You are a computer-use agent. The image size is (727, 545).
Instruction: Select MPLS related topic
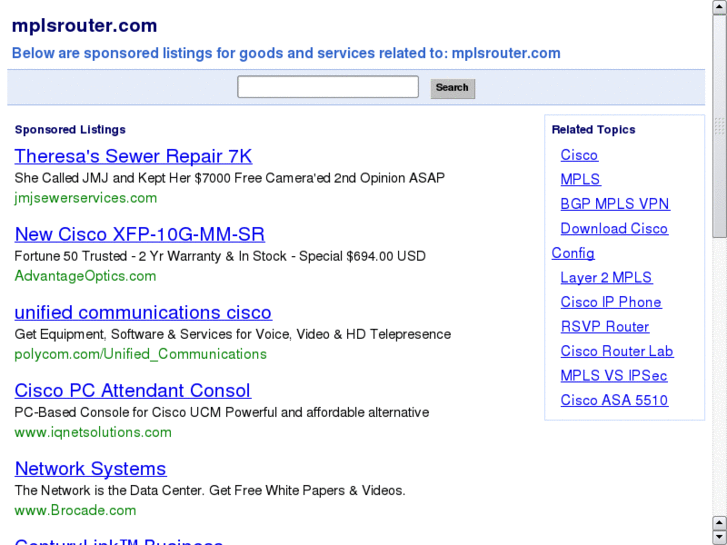580,180
